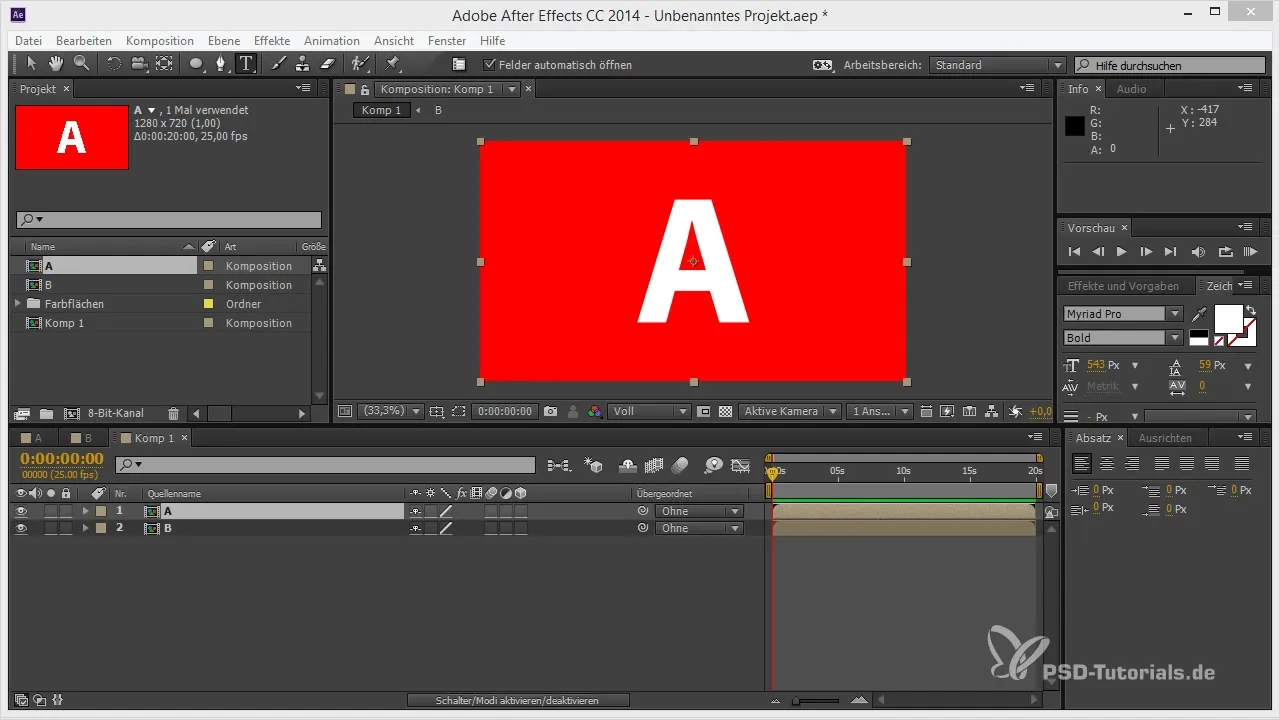
Task: Select the Brush tool
Action: click(279, 64)
